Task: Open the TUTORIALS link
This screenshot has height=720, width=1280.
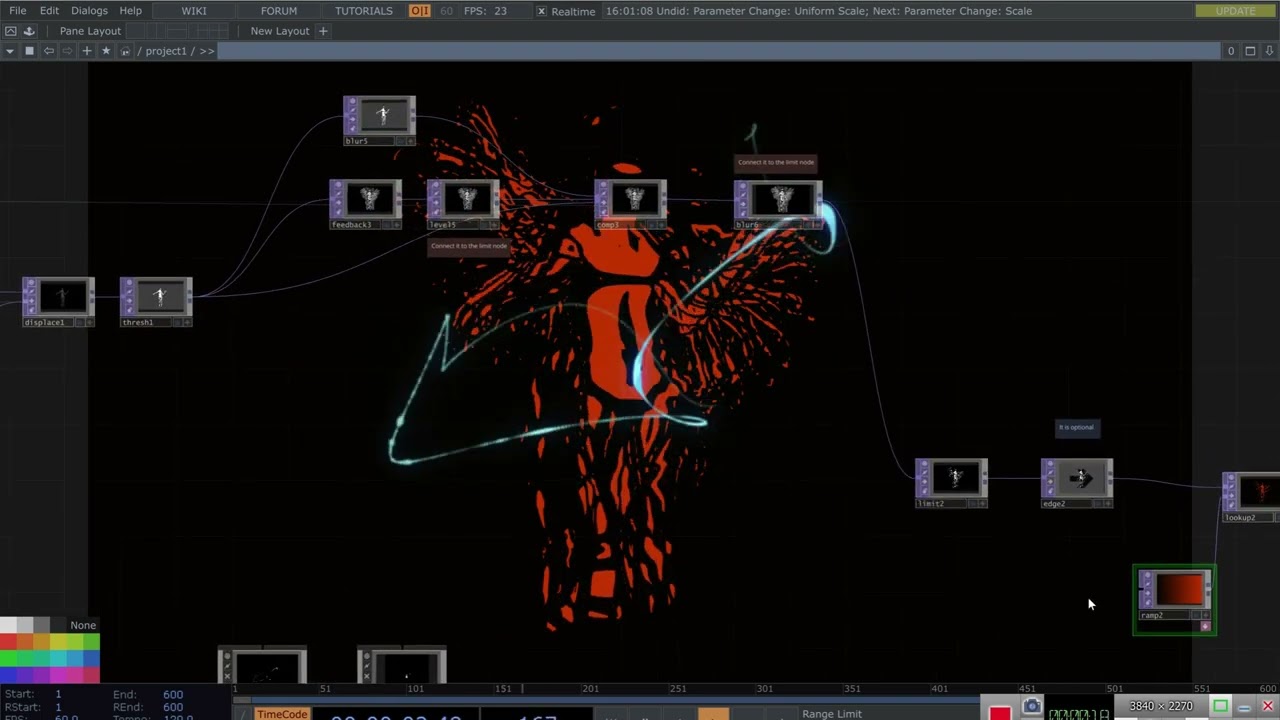Action: (x=364, y=11)
